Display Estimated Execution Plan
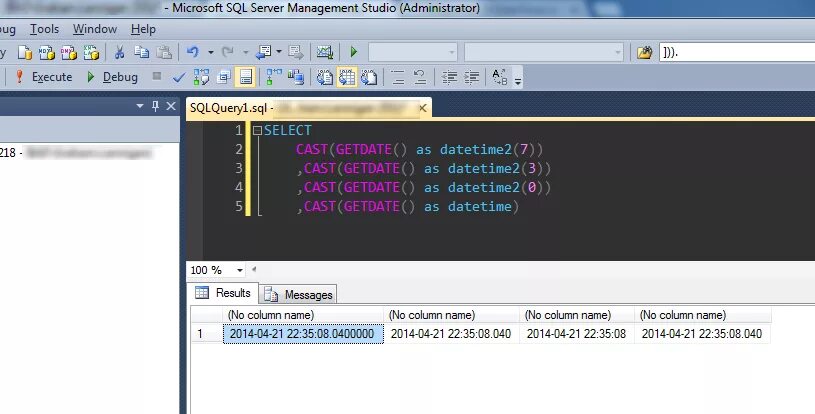815x414 pixels. click(x=201, y=77)
